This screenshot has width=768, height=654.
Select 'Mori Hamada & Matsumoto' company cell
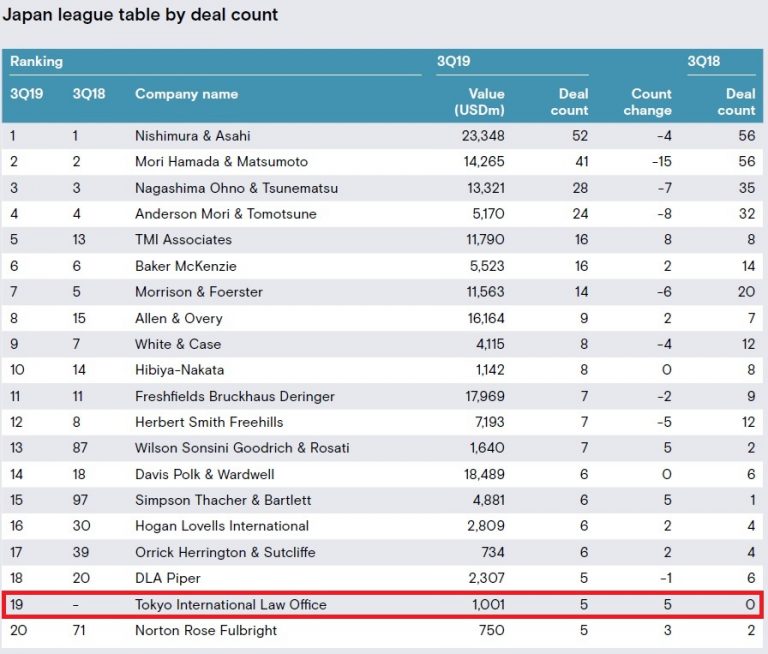pos(221,162)
